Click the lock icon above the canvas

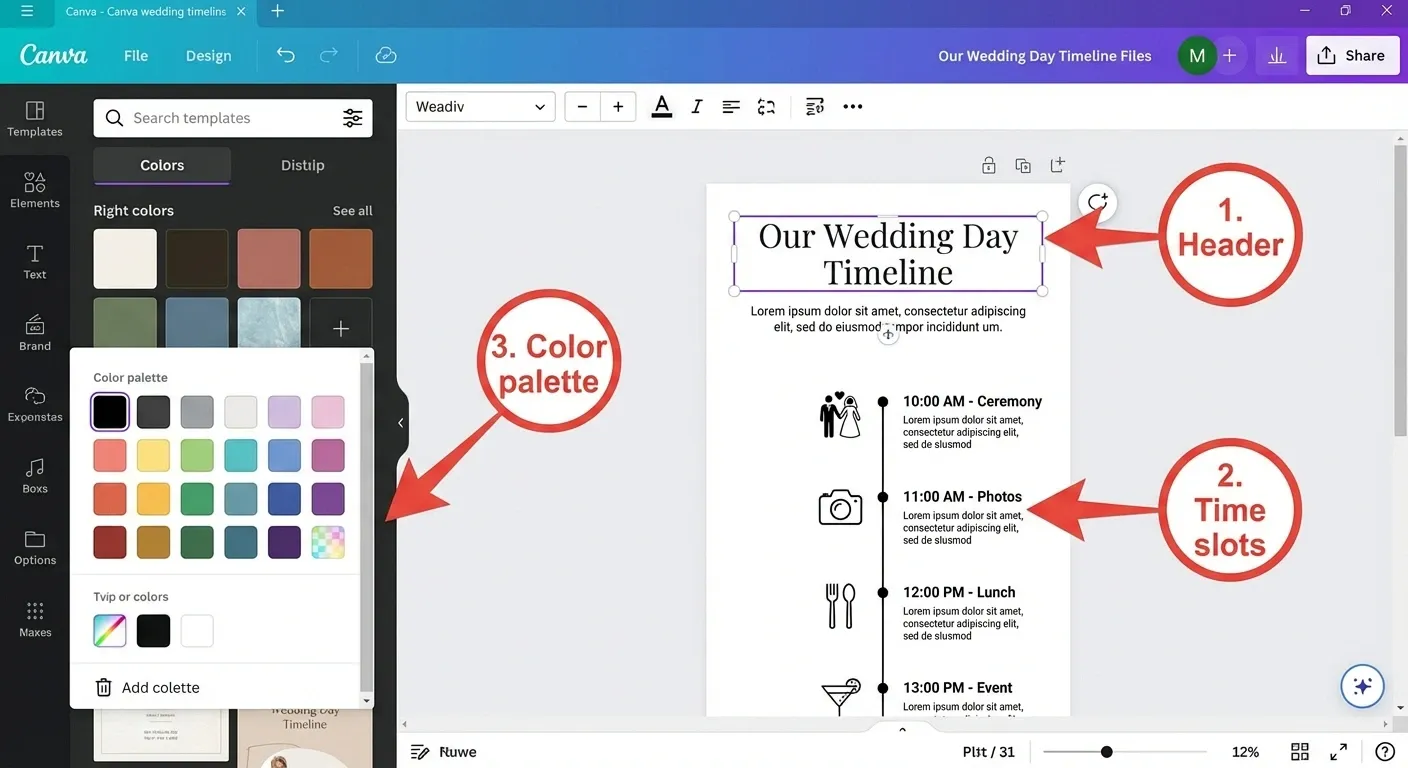[x=988, y=164]
